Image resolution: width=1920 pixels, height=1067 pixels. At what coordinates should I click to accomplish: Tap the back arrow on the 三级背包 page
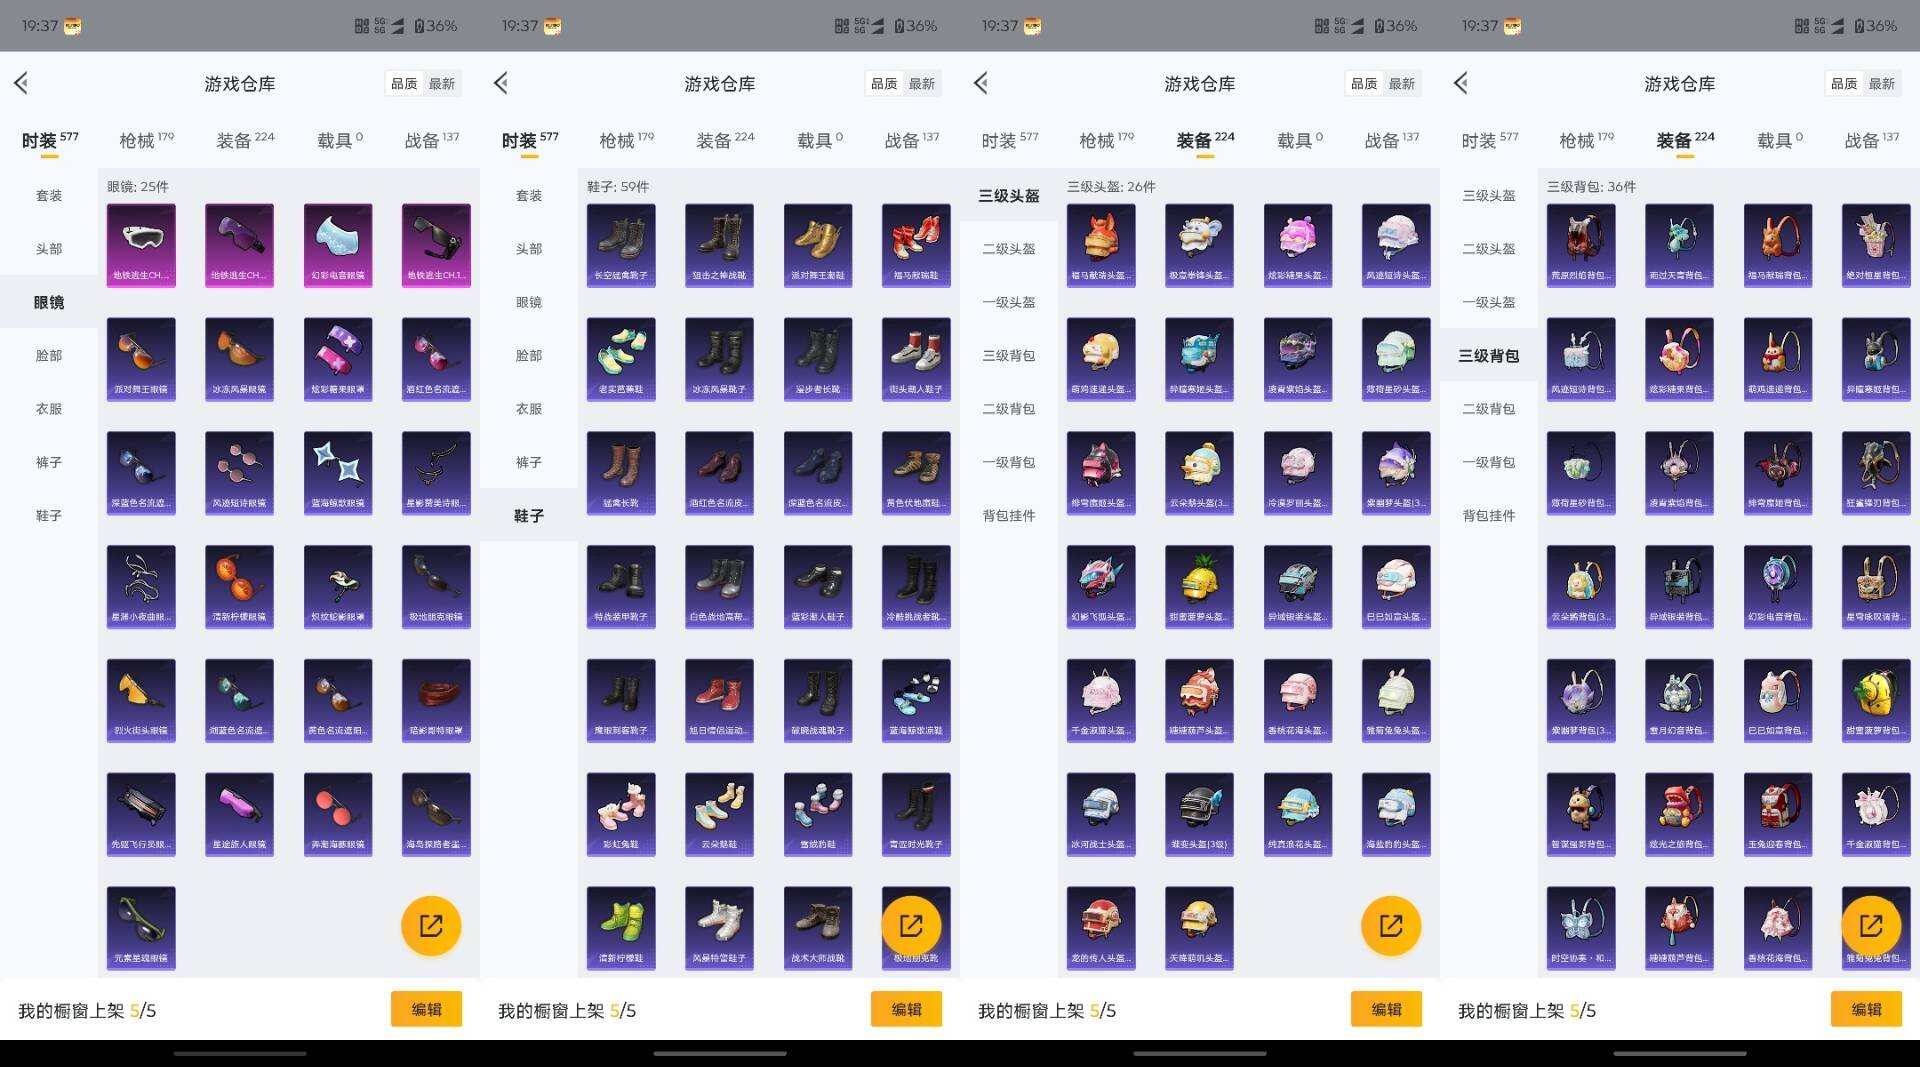pyautogui.click(x=1460, y=83)
